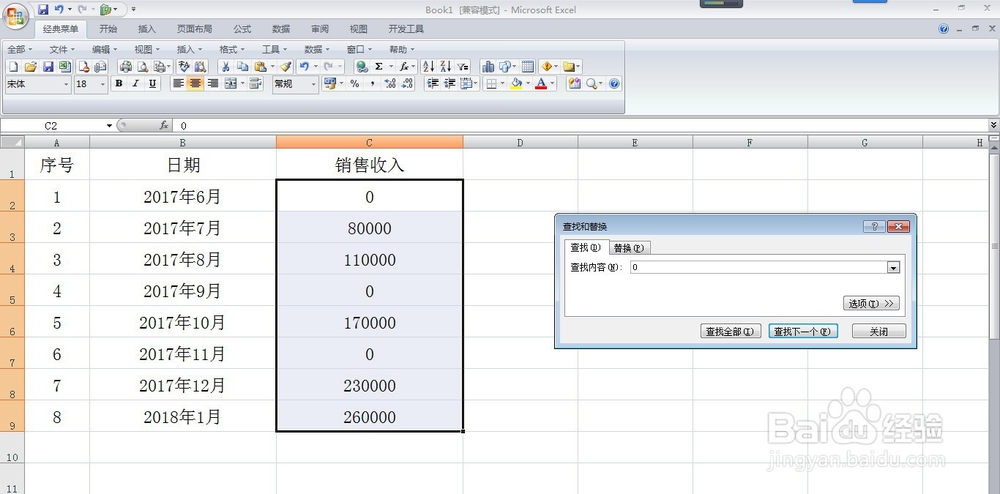Open the font name dropdown showing 宋体
1000x494 pixels.
click(66, 84)
